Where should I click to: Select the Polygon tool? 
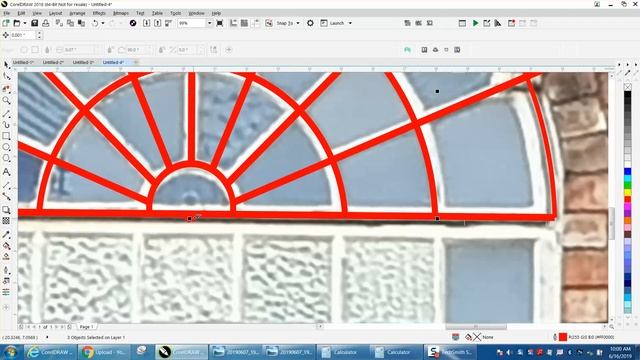click(6, 158)
